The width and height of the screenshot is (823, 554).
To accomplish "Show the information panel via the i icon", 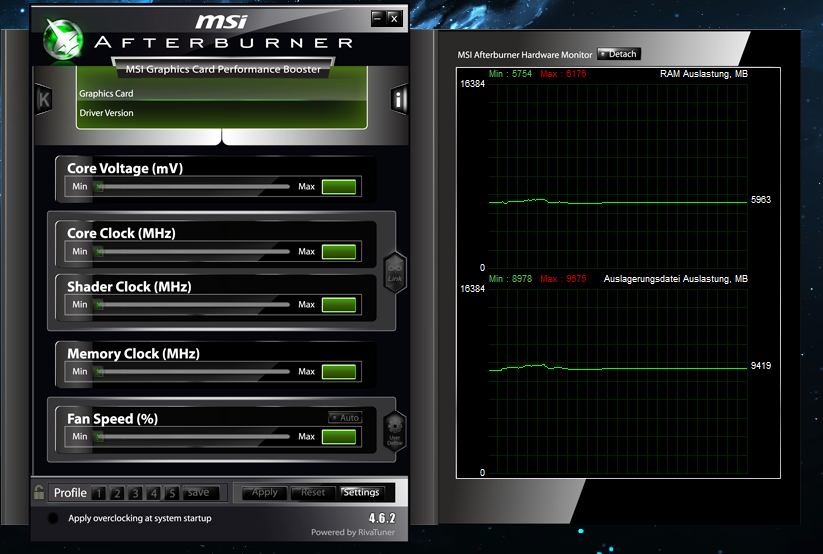I will 399,99.
